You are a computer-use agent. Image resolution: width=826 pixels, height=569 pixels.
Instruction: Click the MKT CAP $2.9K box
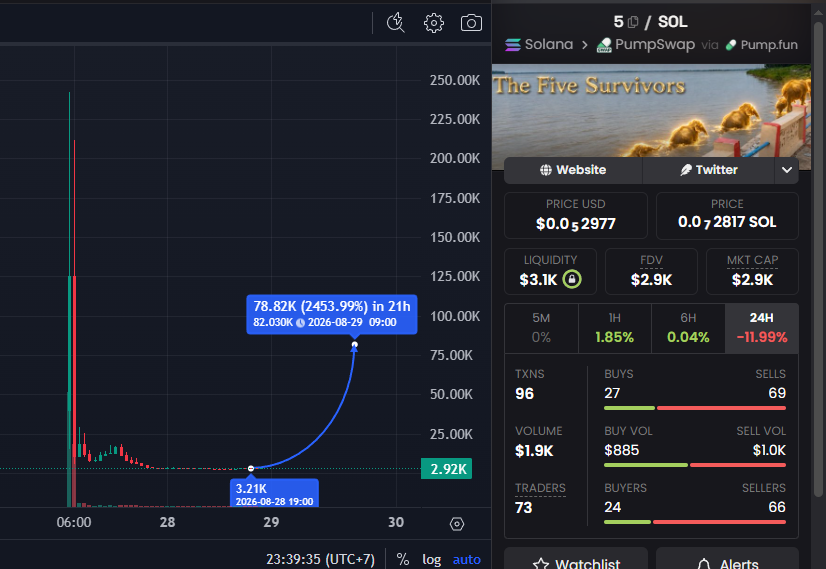point(752,271)
